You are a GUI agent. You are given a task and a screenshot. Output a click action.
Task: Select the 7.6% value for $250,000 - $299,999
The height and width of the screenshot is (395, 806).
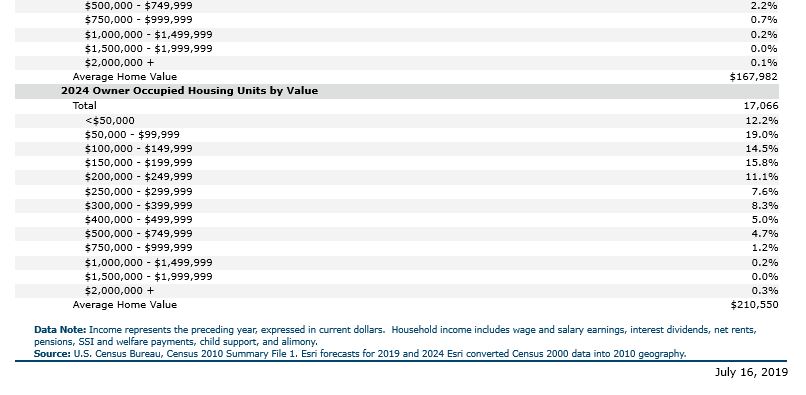coord(764,191)
